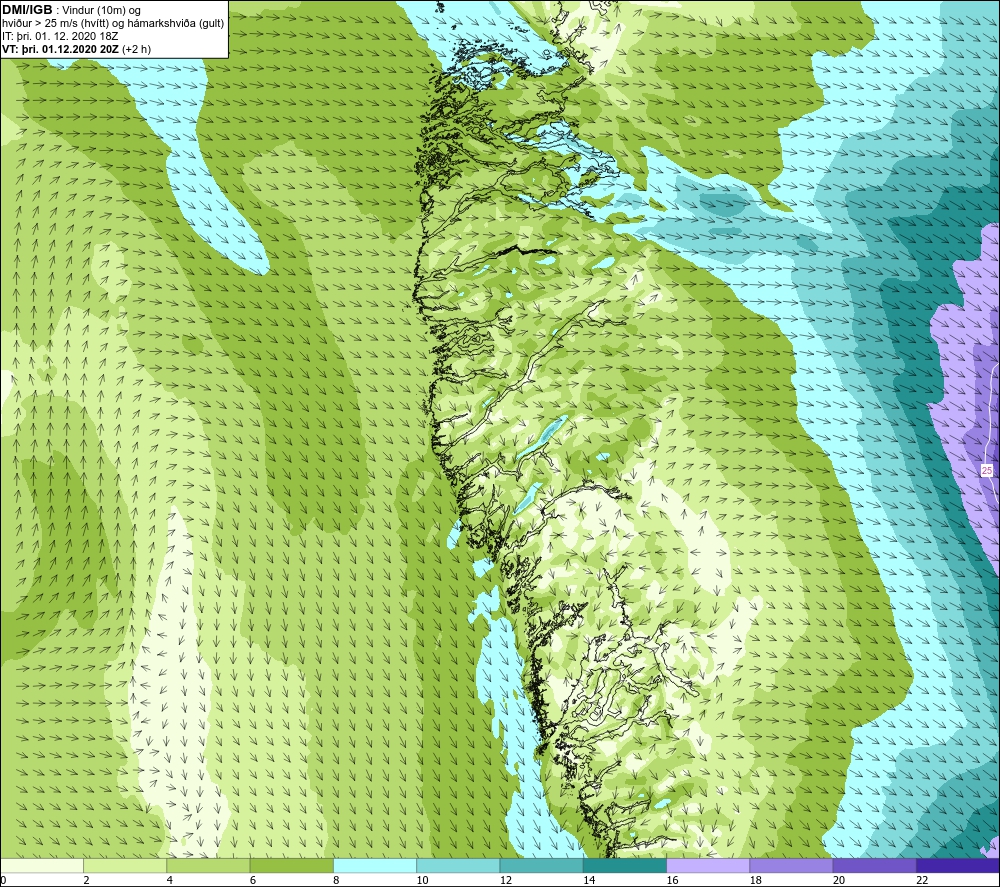This screenshot has height=887, width=1000.
Task: Click the teal 12–14 m/s legend swatch
Action: (541, 865)
